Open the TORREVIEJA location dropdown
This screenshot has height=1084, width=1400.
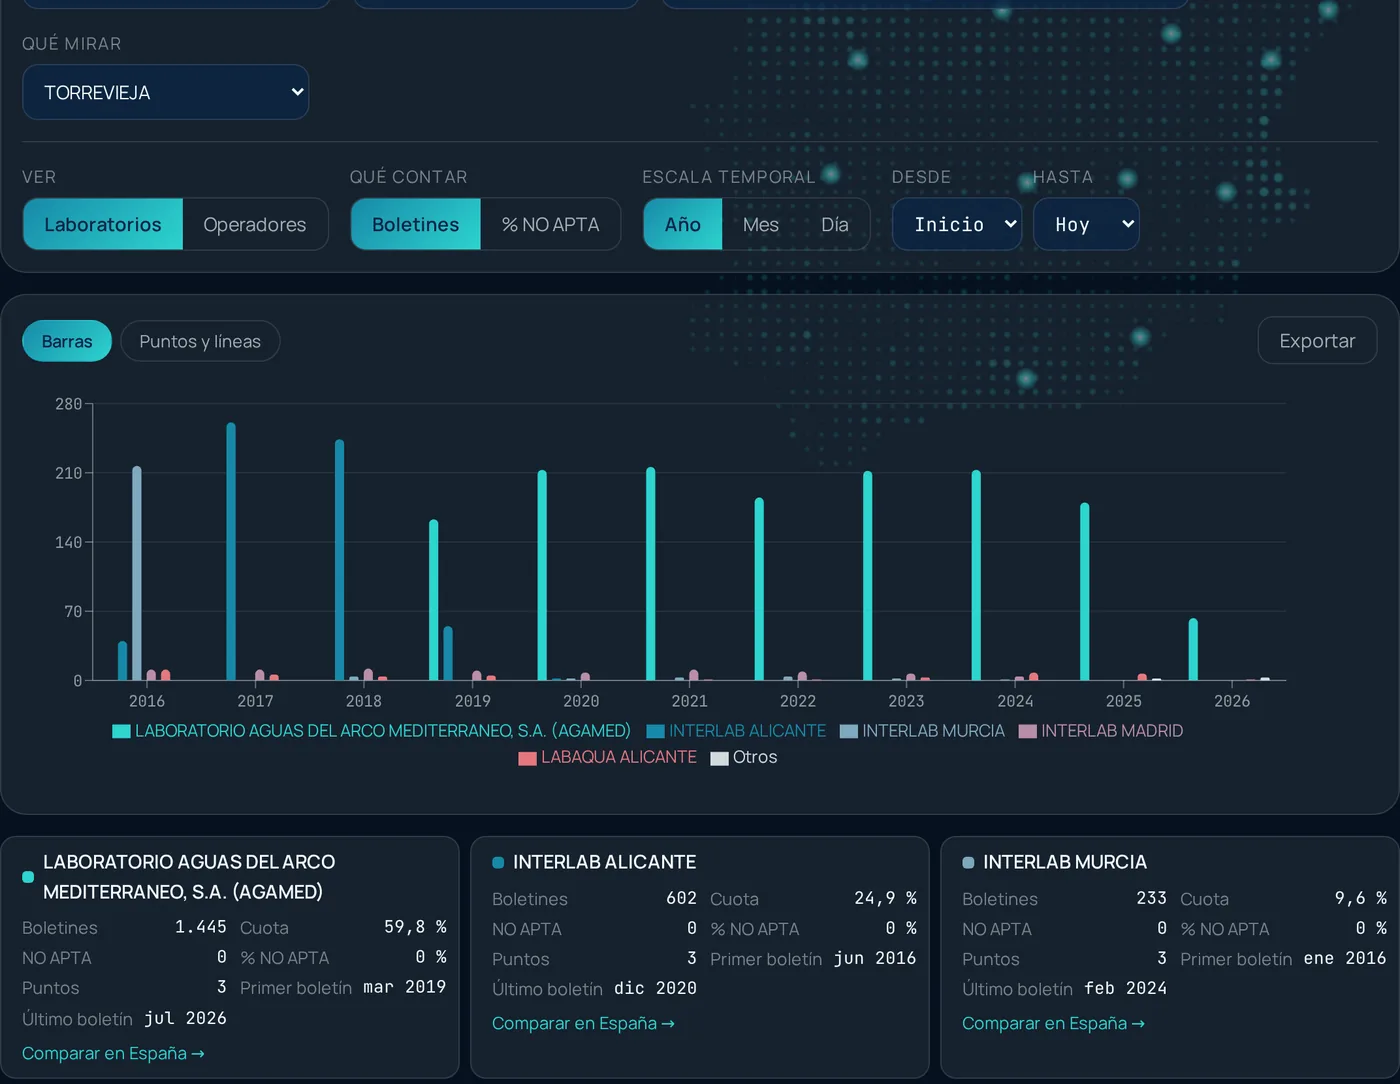coord(165,92)
